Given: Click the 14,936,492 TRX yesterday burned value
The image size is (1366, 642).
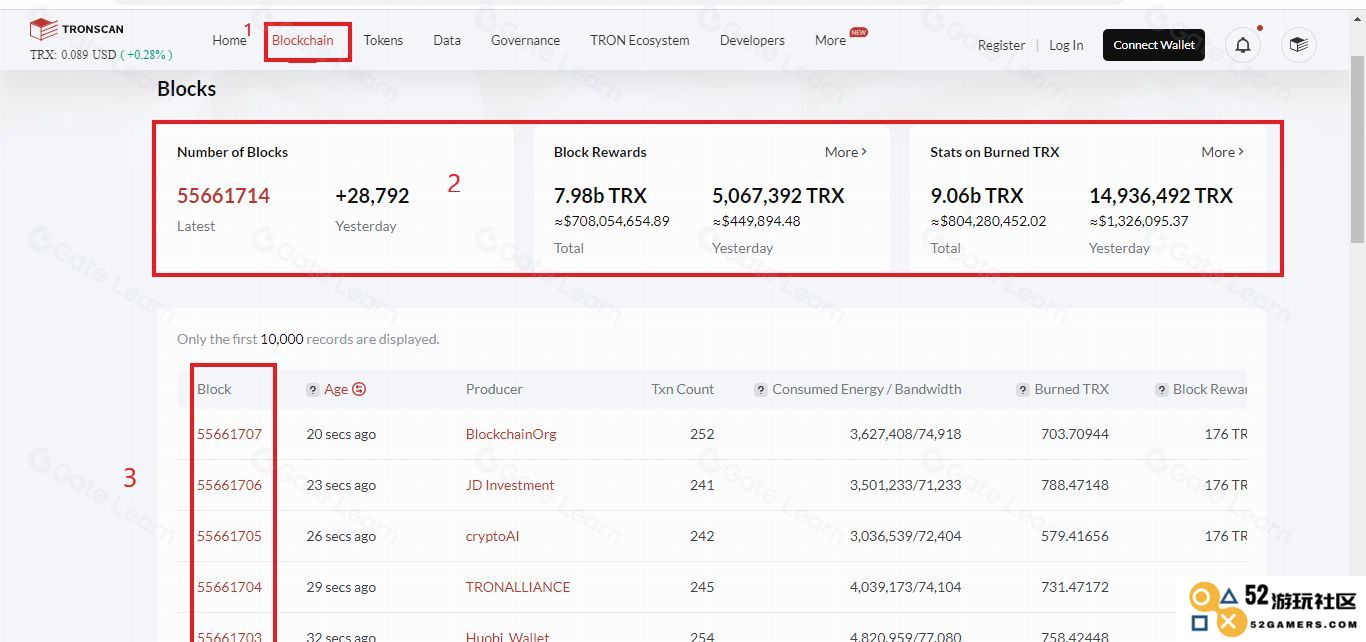Looking at the screenshot, I should point(1161,196).
